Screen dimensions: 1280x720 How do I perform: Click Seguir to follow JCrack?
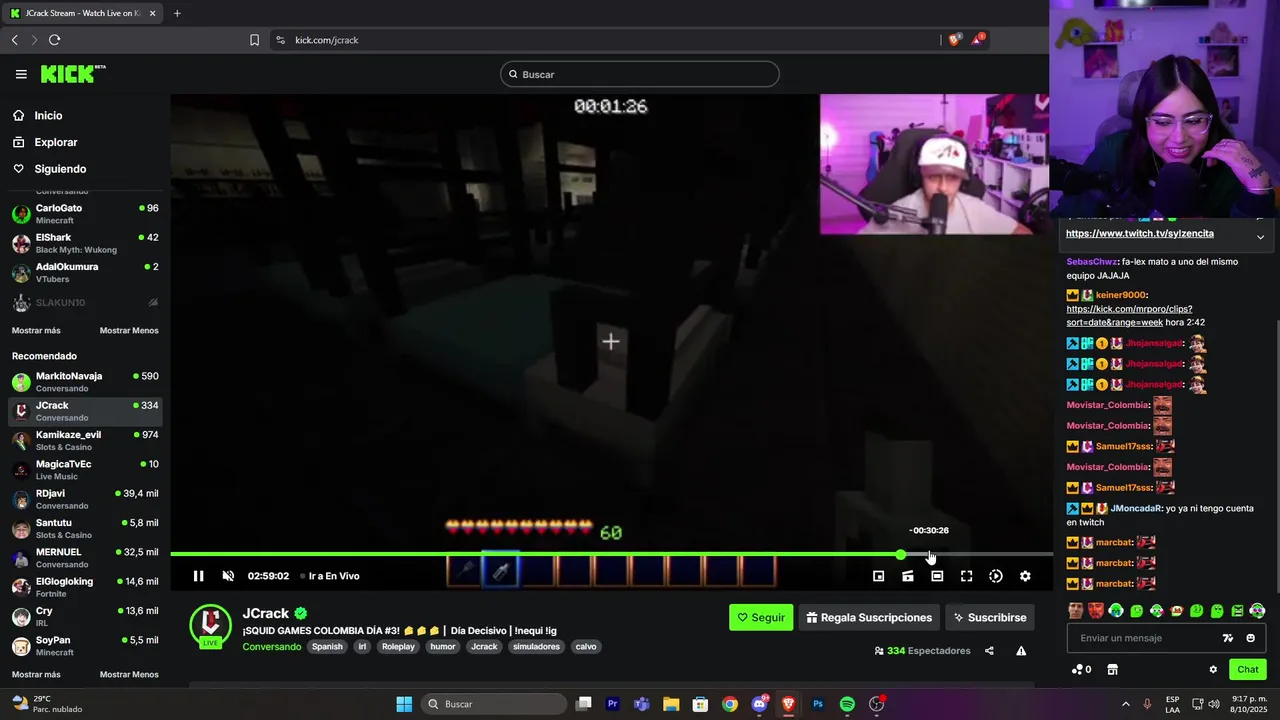761,618
